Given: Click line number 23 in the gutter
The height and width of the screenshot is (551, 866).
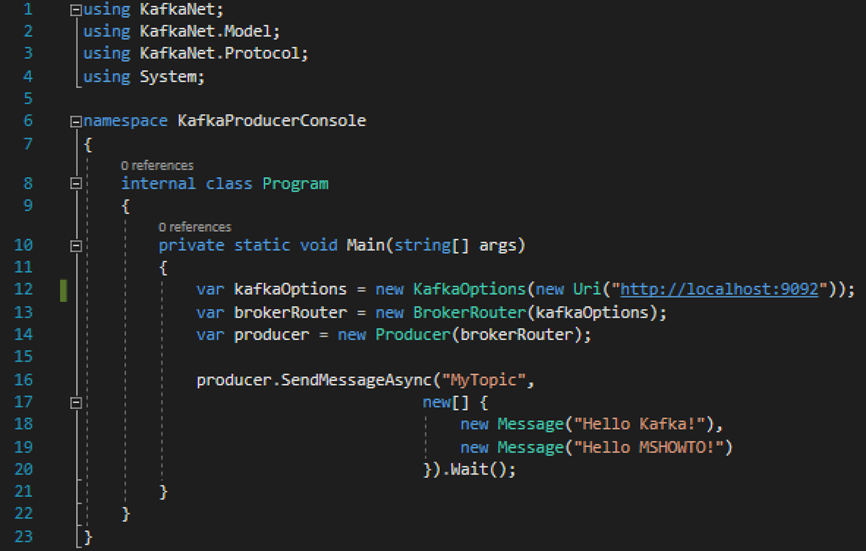Looking at the screenshot, I should point(23,537).
